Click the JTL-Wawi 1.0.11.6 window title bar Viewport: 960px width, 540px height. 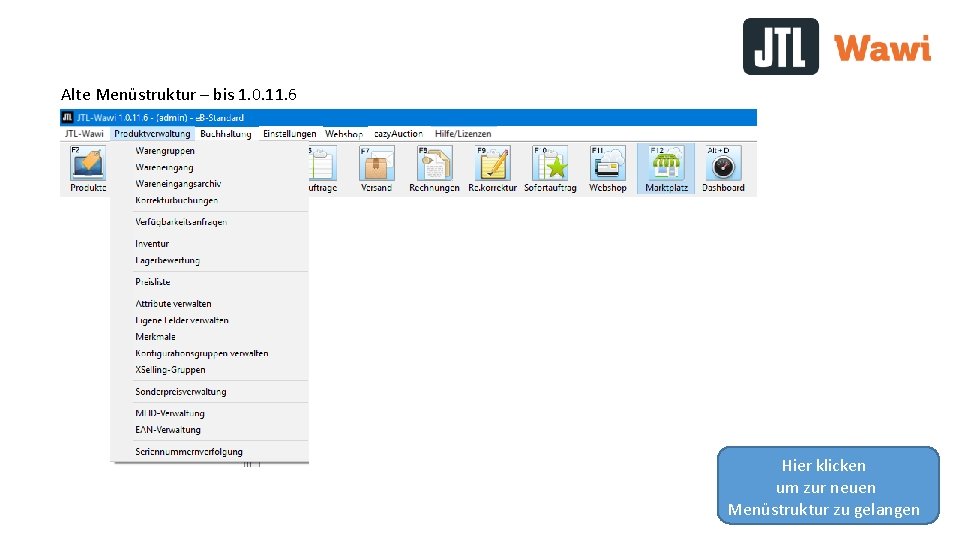pyautogui.click(x=408, y=118)
